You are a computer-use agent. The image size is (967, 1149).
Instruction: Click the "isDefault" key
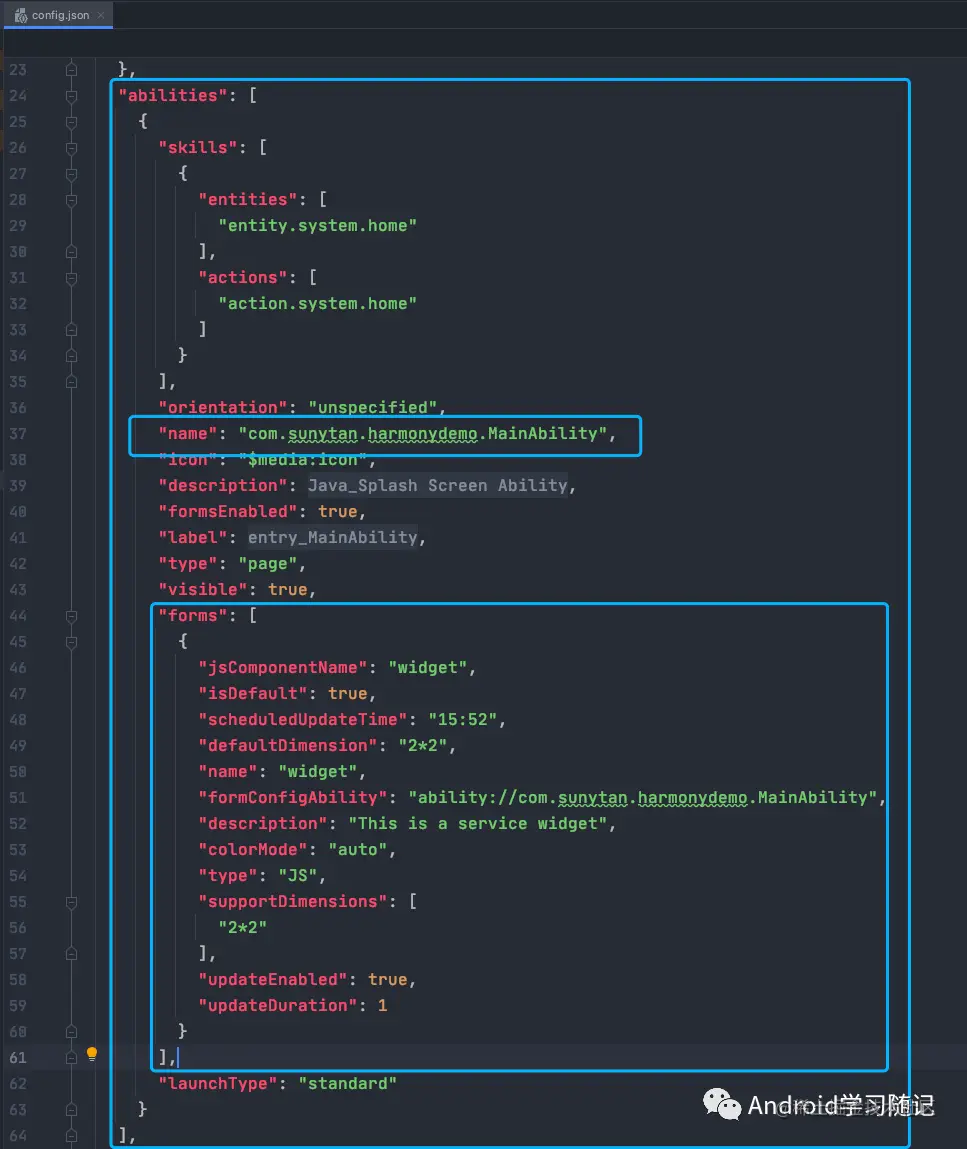[x=253, y=693]
